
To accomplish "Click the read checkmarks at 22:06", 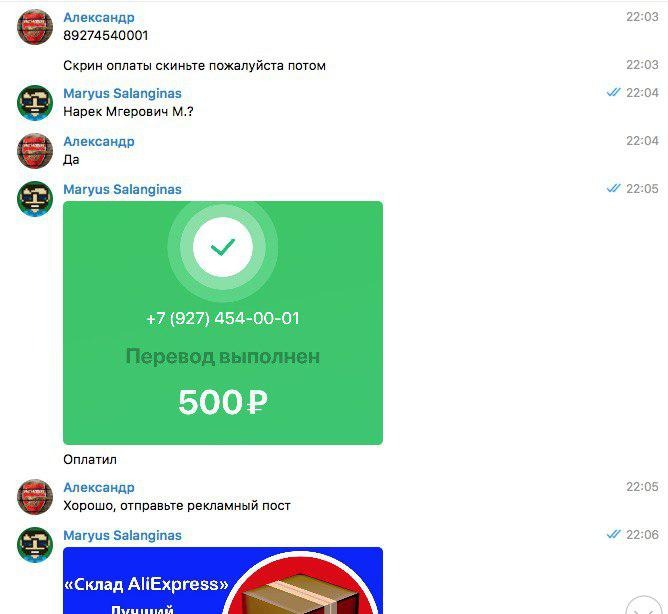I will click(x=613, y=534).
